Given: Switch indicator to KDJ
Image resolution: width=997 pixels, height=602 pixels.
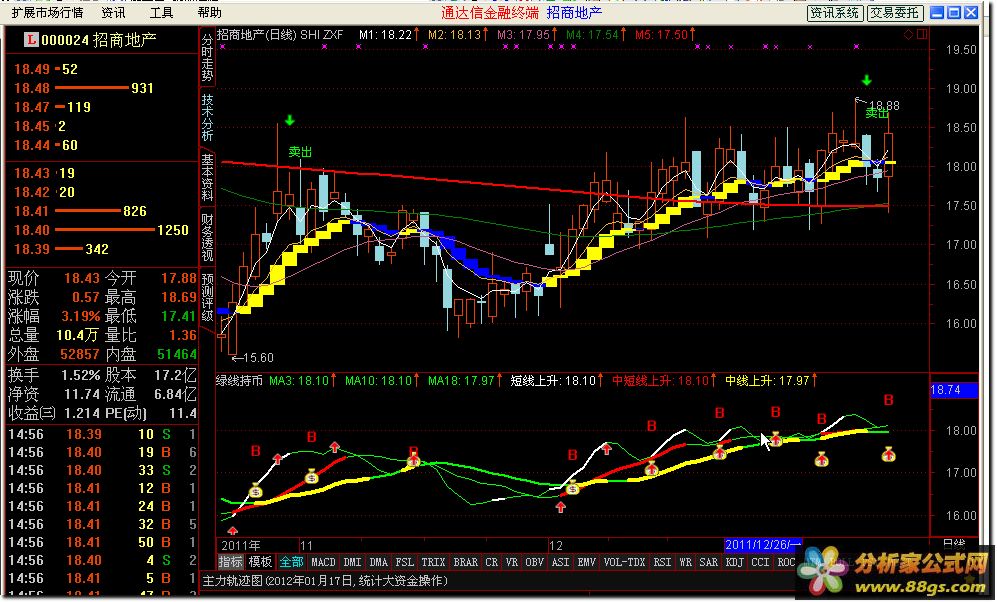Looking at the screenshot, I should coord(734,562).
